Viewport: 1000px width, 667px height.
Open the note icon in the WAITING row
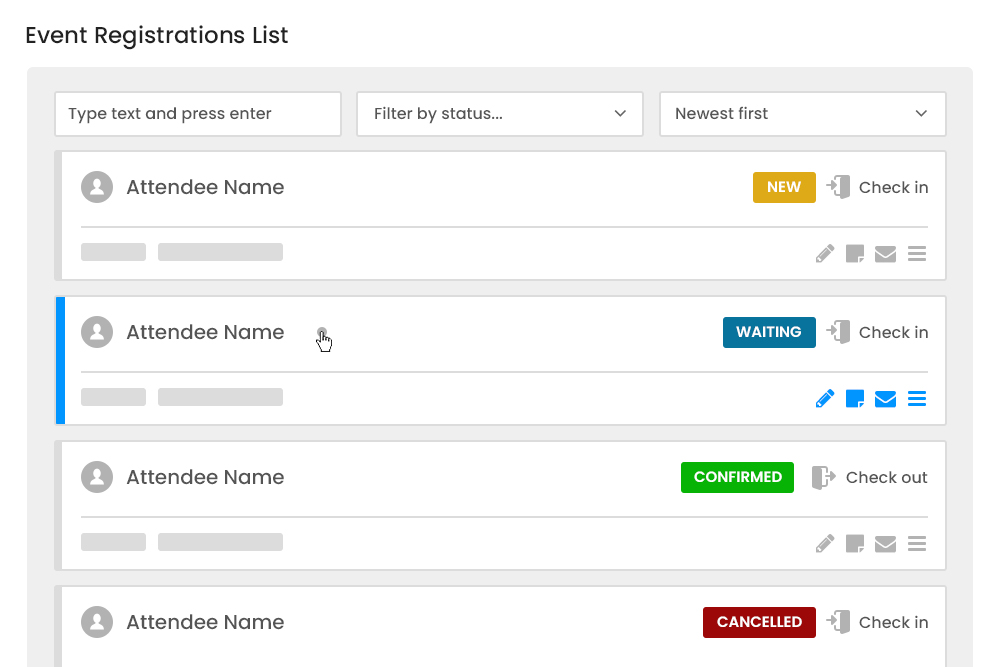(855, 399)
